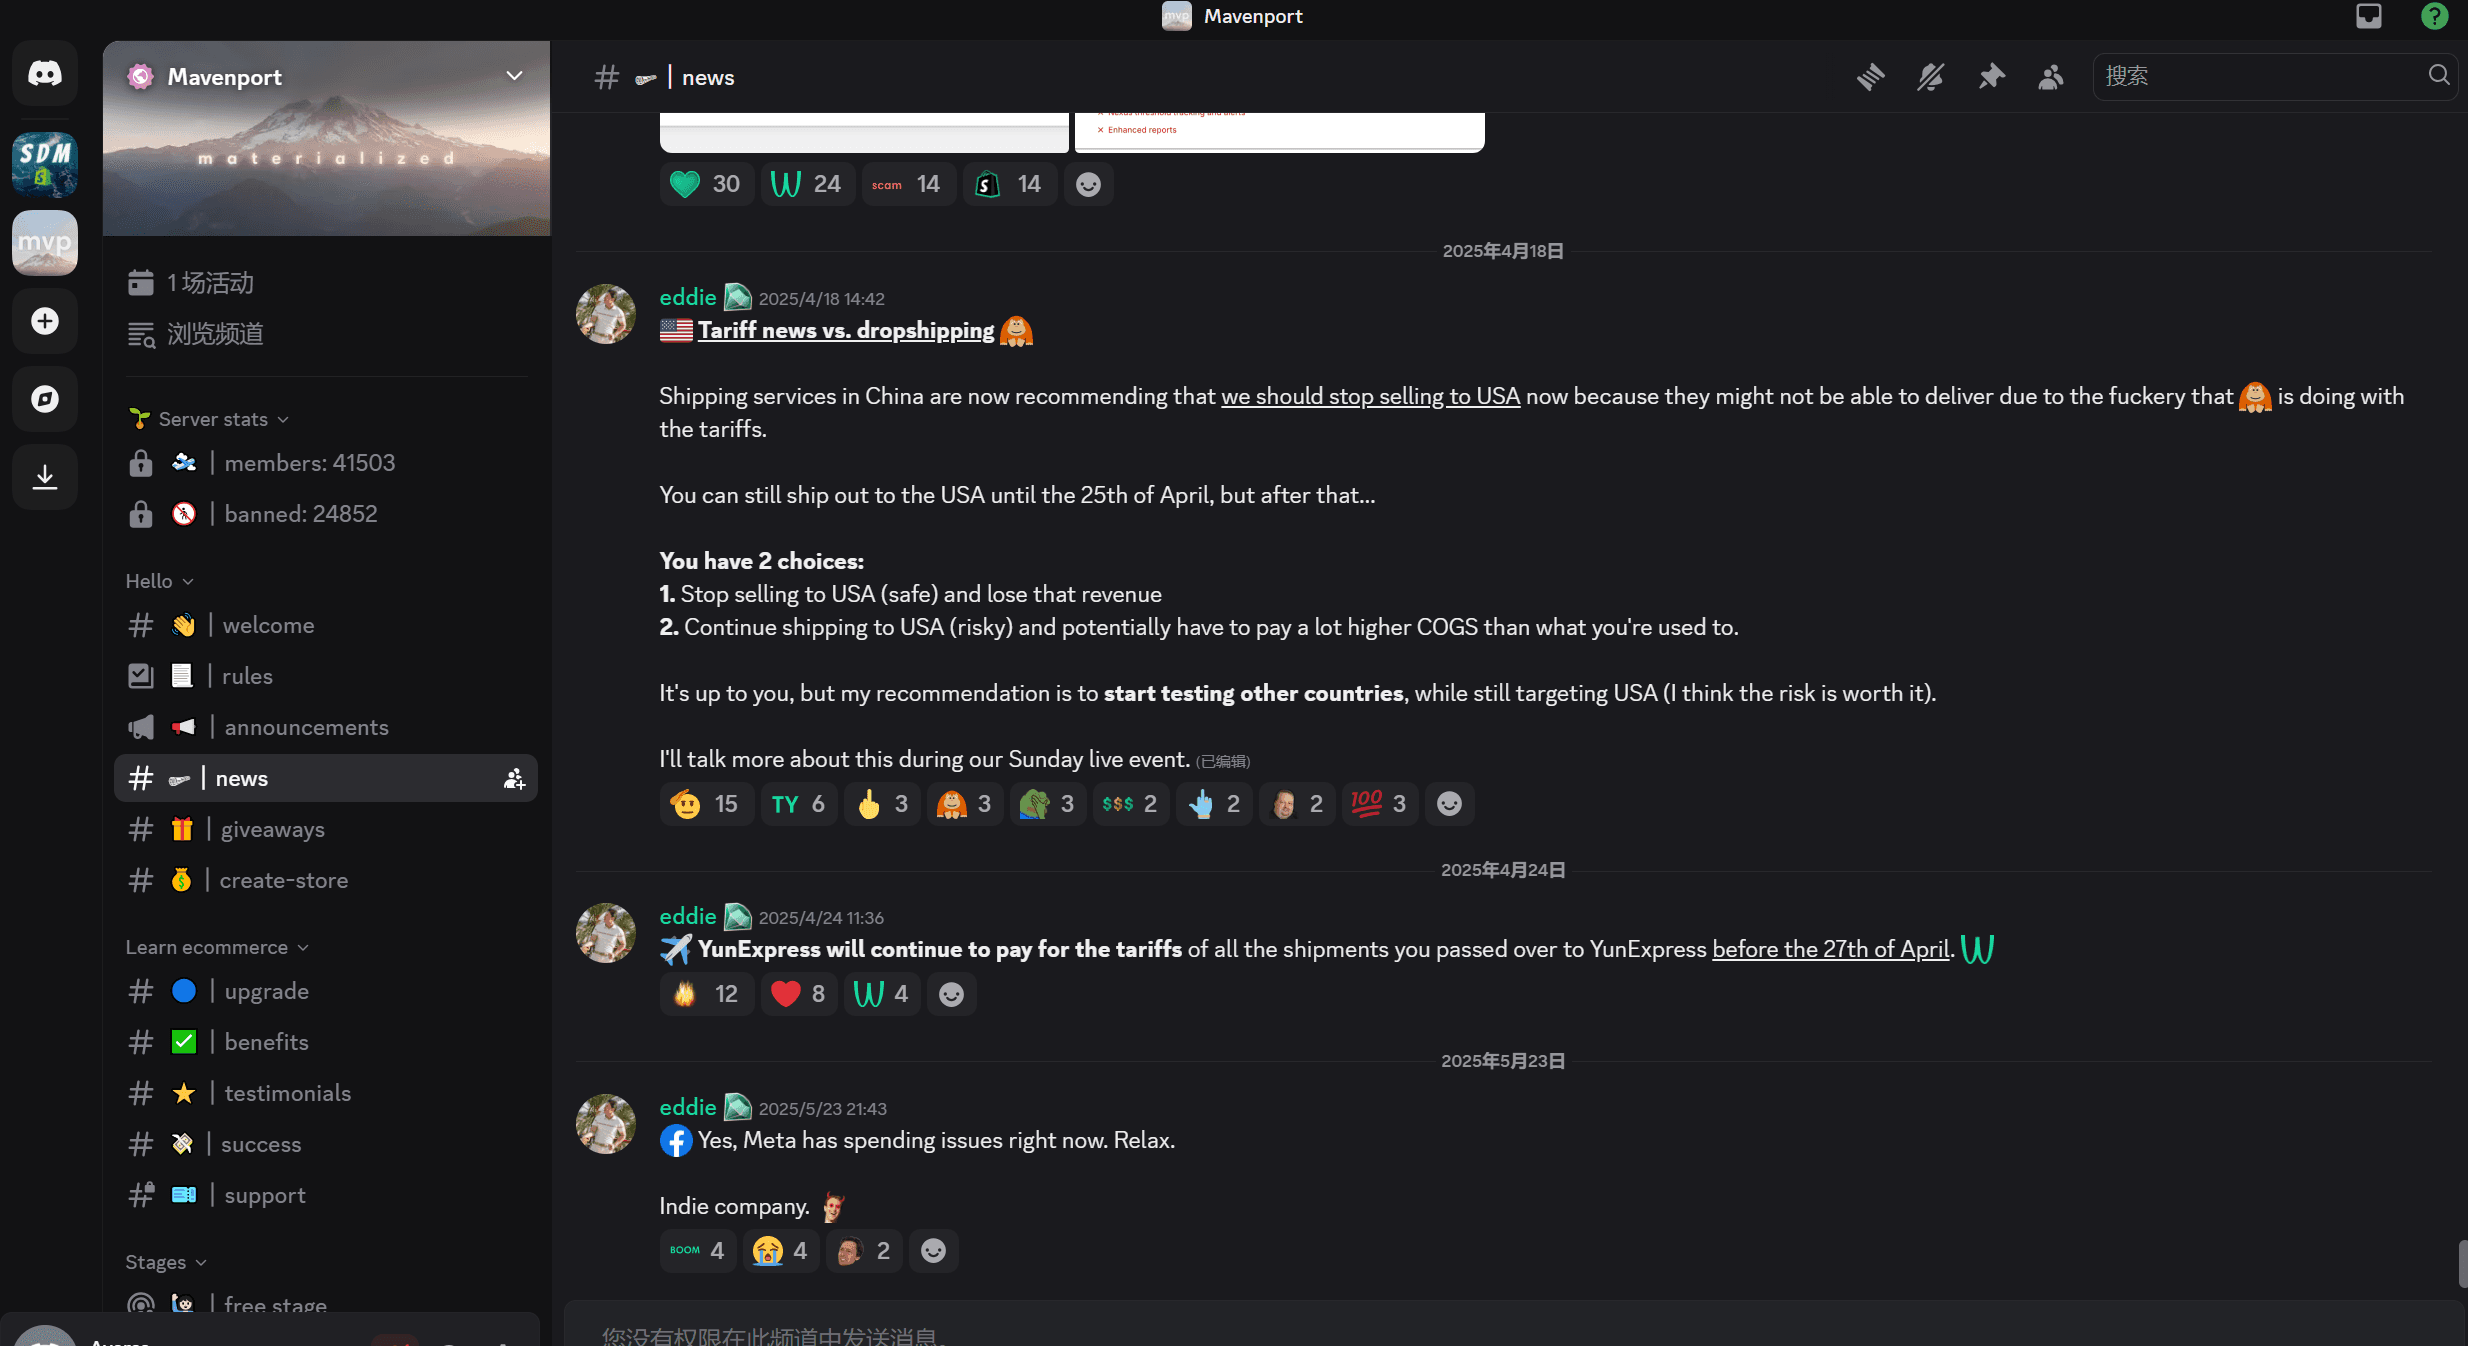Switch to the mvp server icon

click(x=44, y=242)
